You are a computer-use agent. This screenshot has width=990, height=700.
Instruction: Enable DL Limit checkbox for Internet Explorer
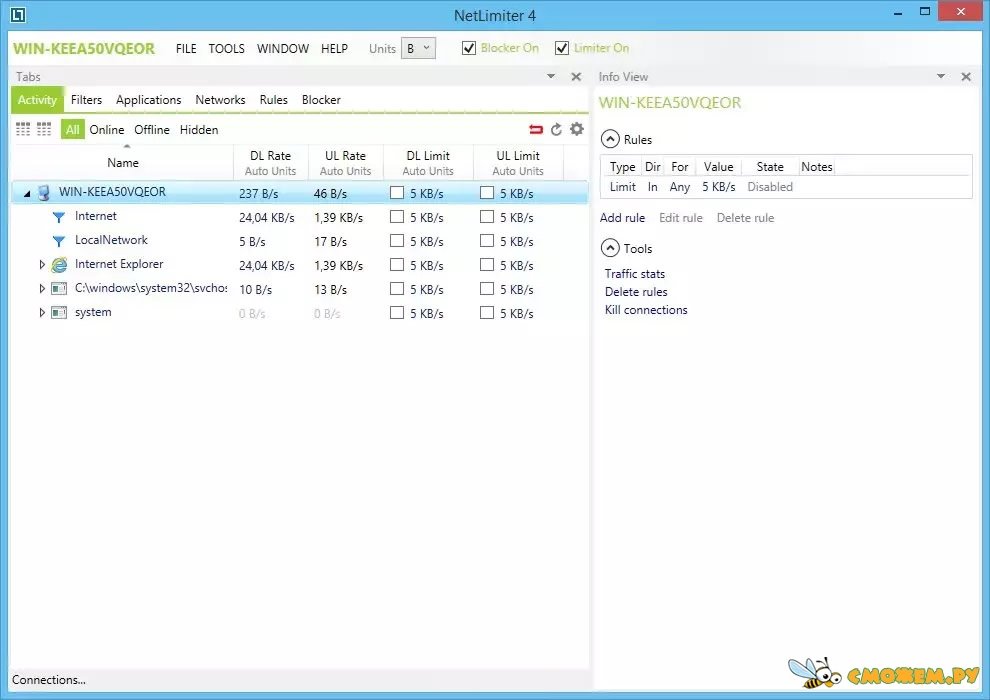click(x=397, y=265)
